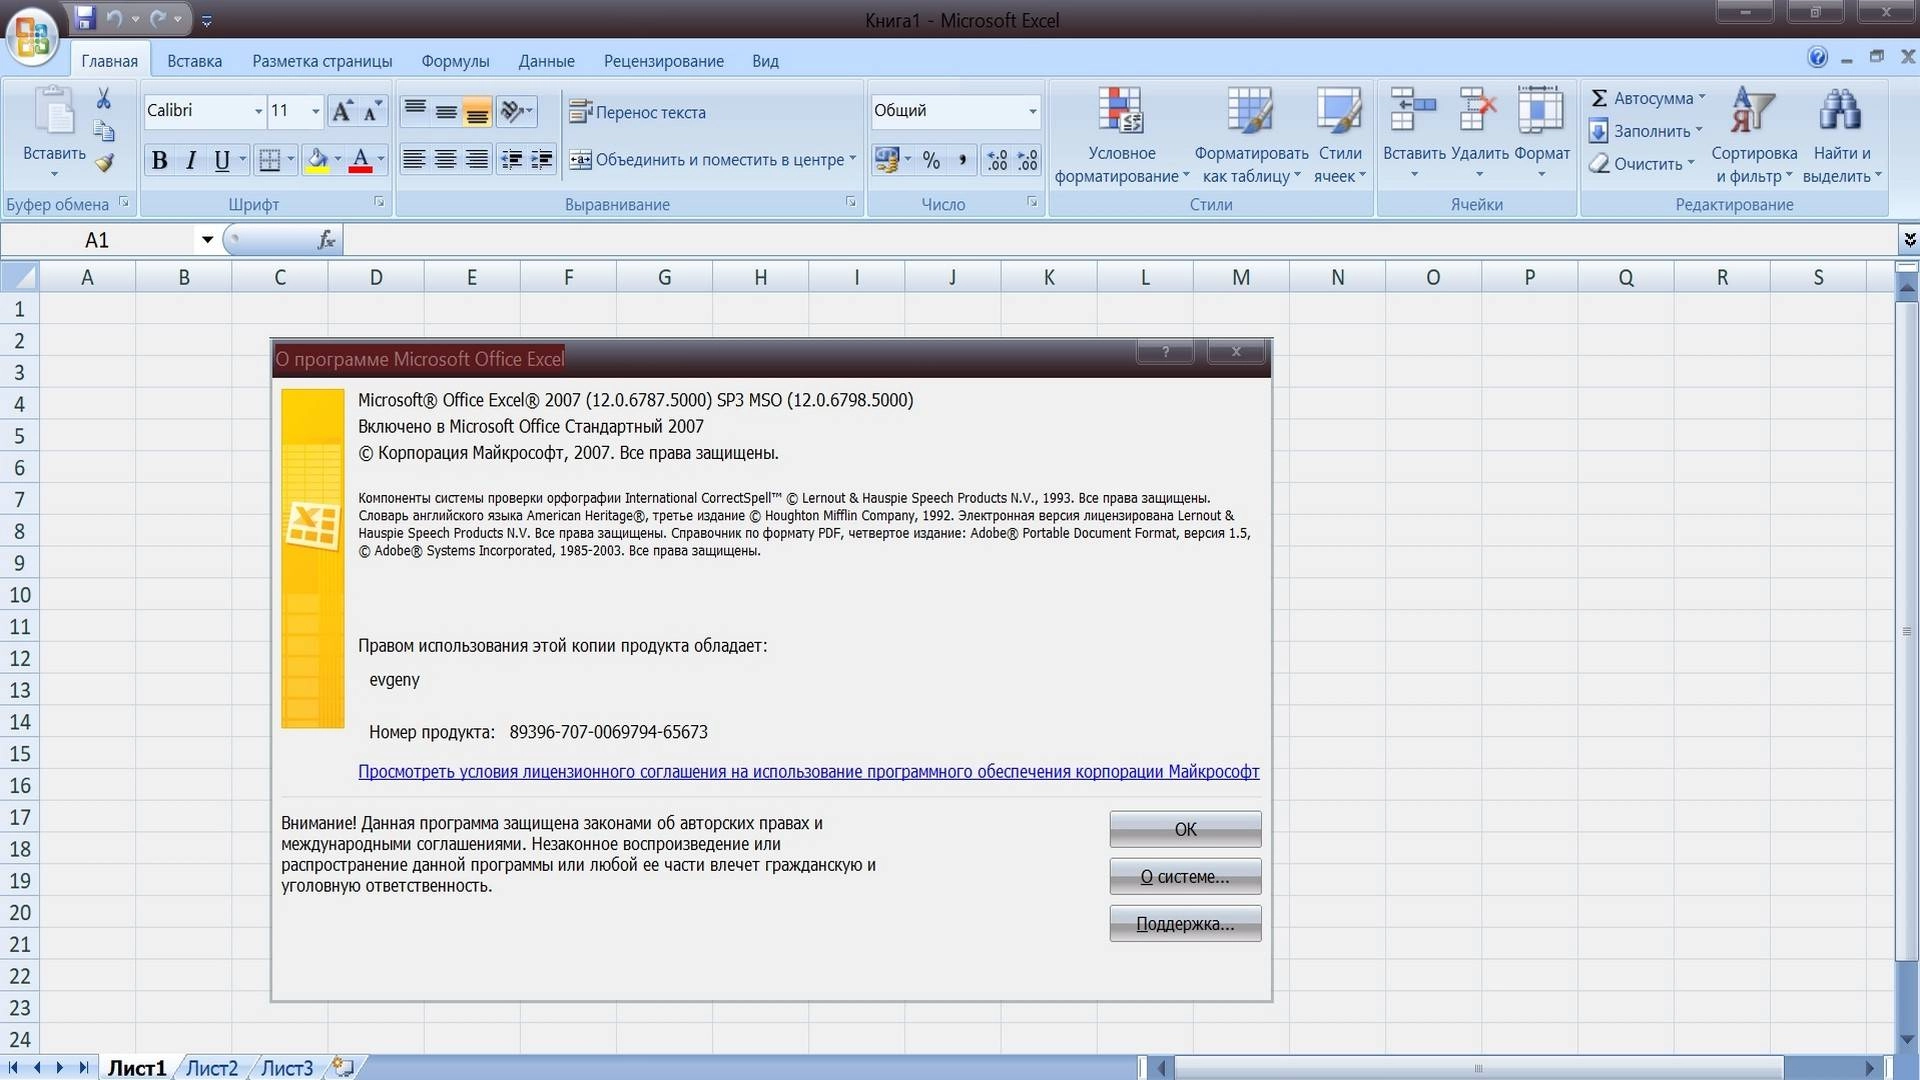
Task: Toggle bottom align button
Action: [x=477, y=111]
